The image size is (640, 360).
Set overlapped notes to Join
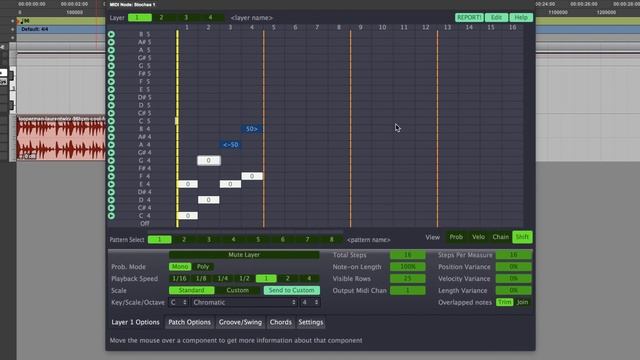click(522, 302)
